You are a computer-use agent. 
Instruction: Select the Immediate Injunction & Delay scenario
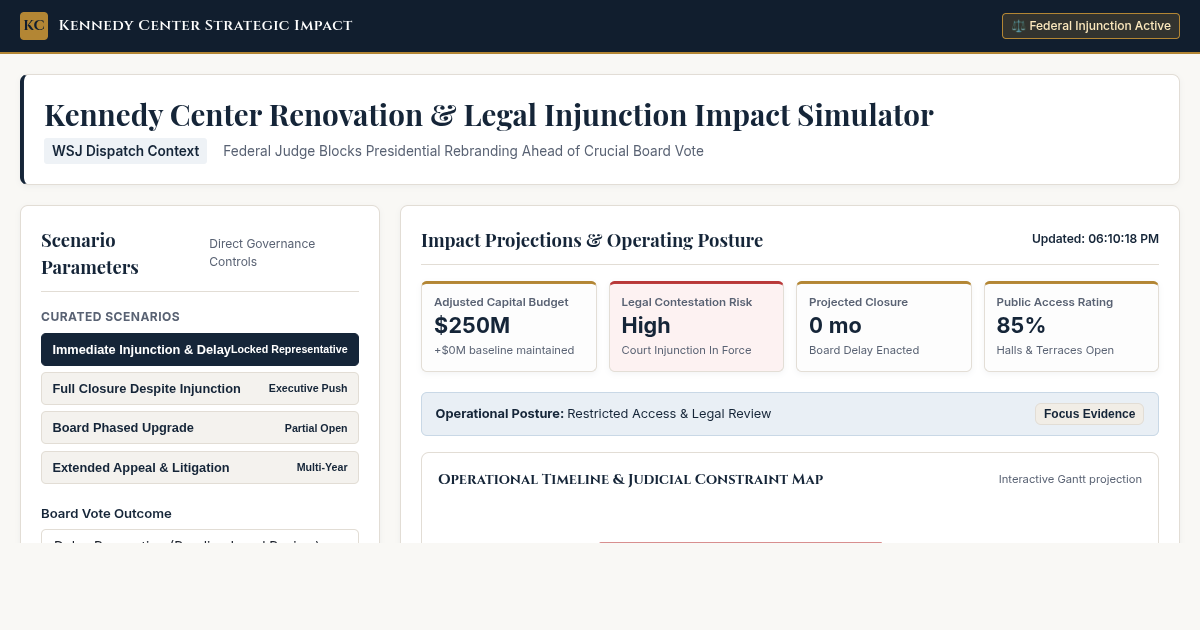[200, 350]
